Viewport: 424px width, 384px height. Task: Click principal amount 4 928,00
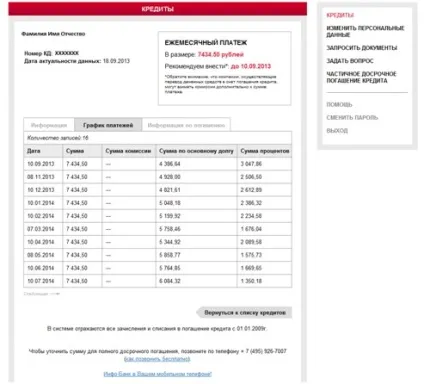170,177
